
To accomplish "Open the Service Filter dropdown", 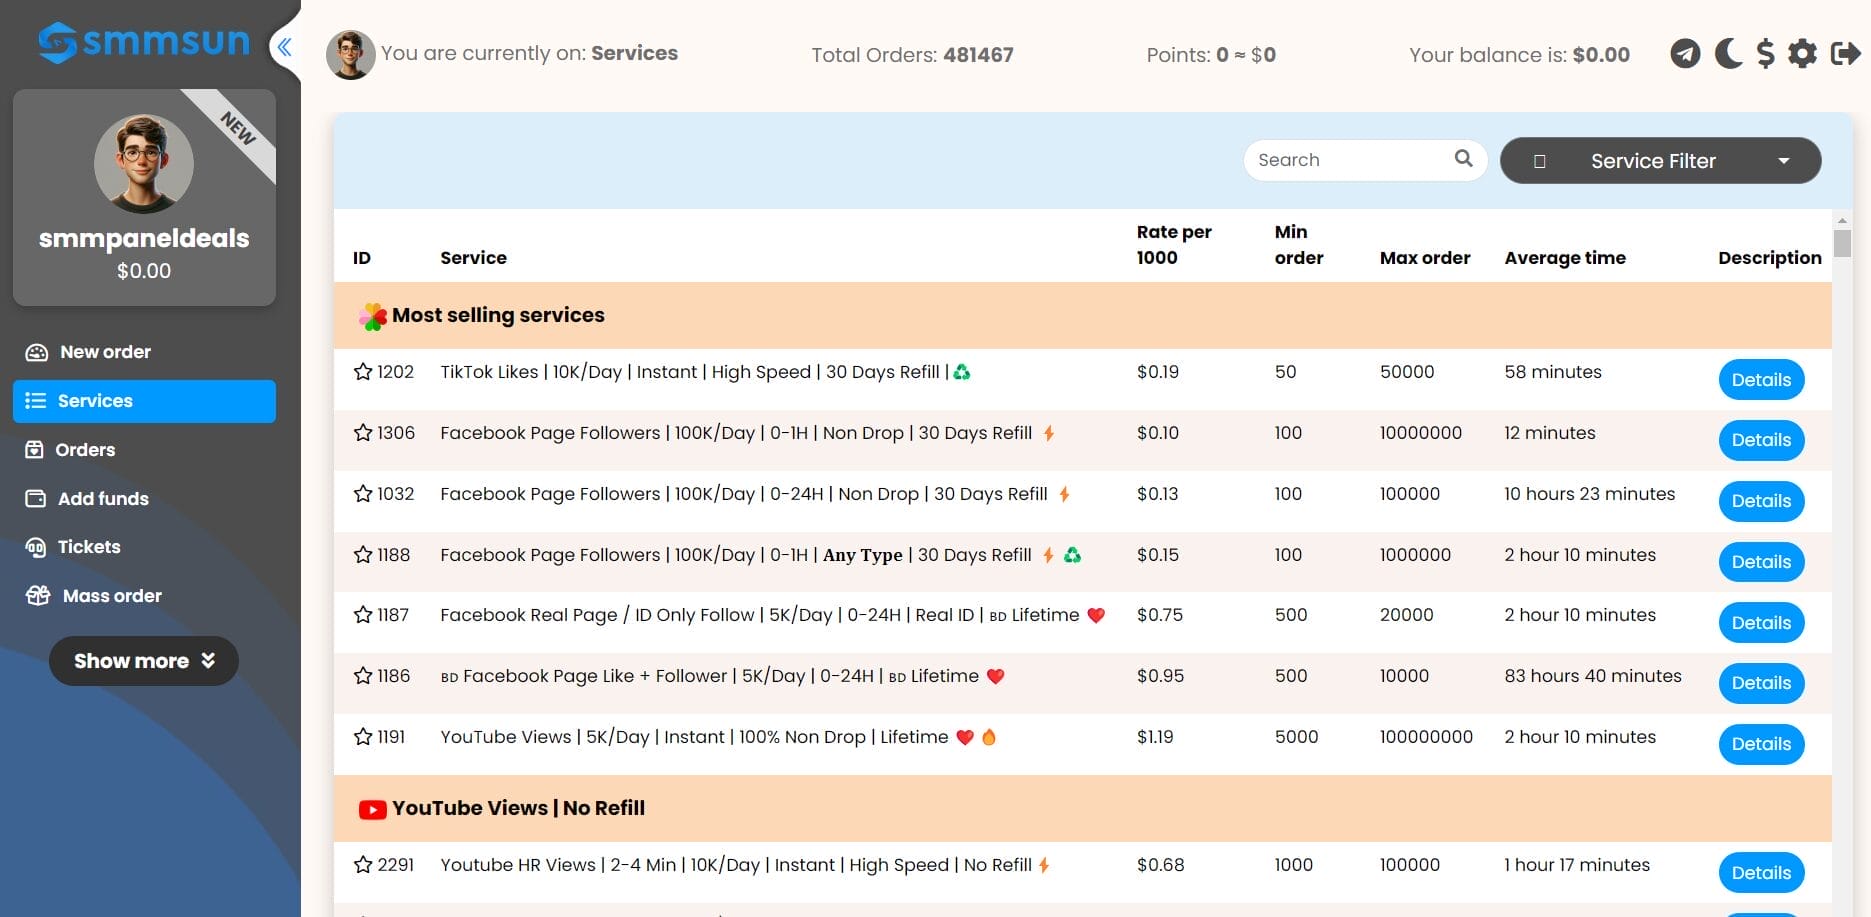I will click(1660, 161).
